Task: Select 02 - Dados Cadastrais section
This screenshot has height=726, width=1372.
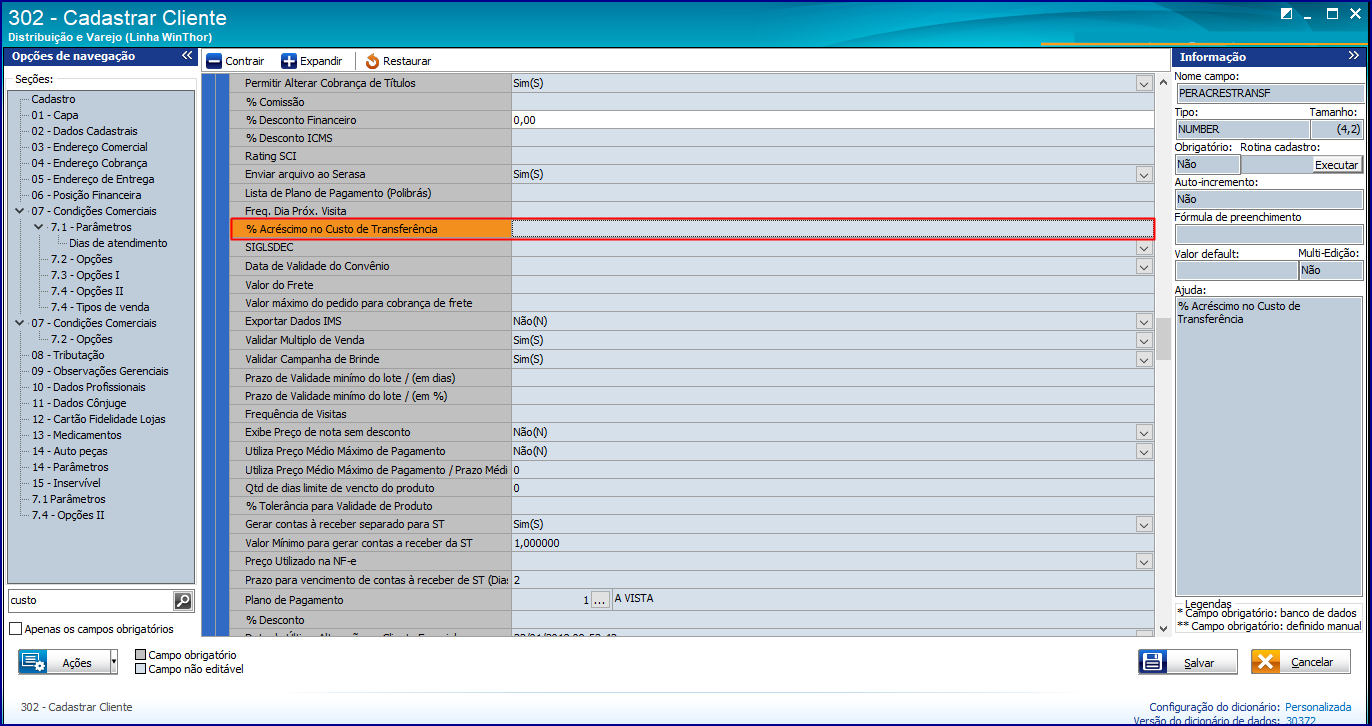Action: click(x=84, y=131)
